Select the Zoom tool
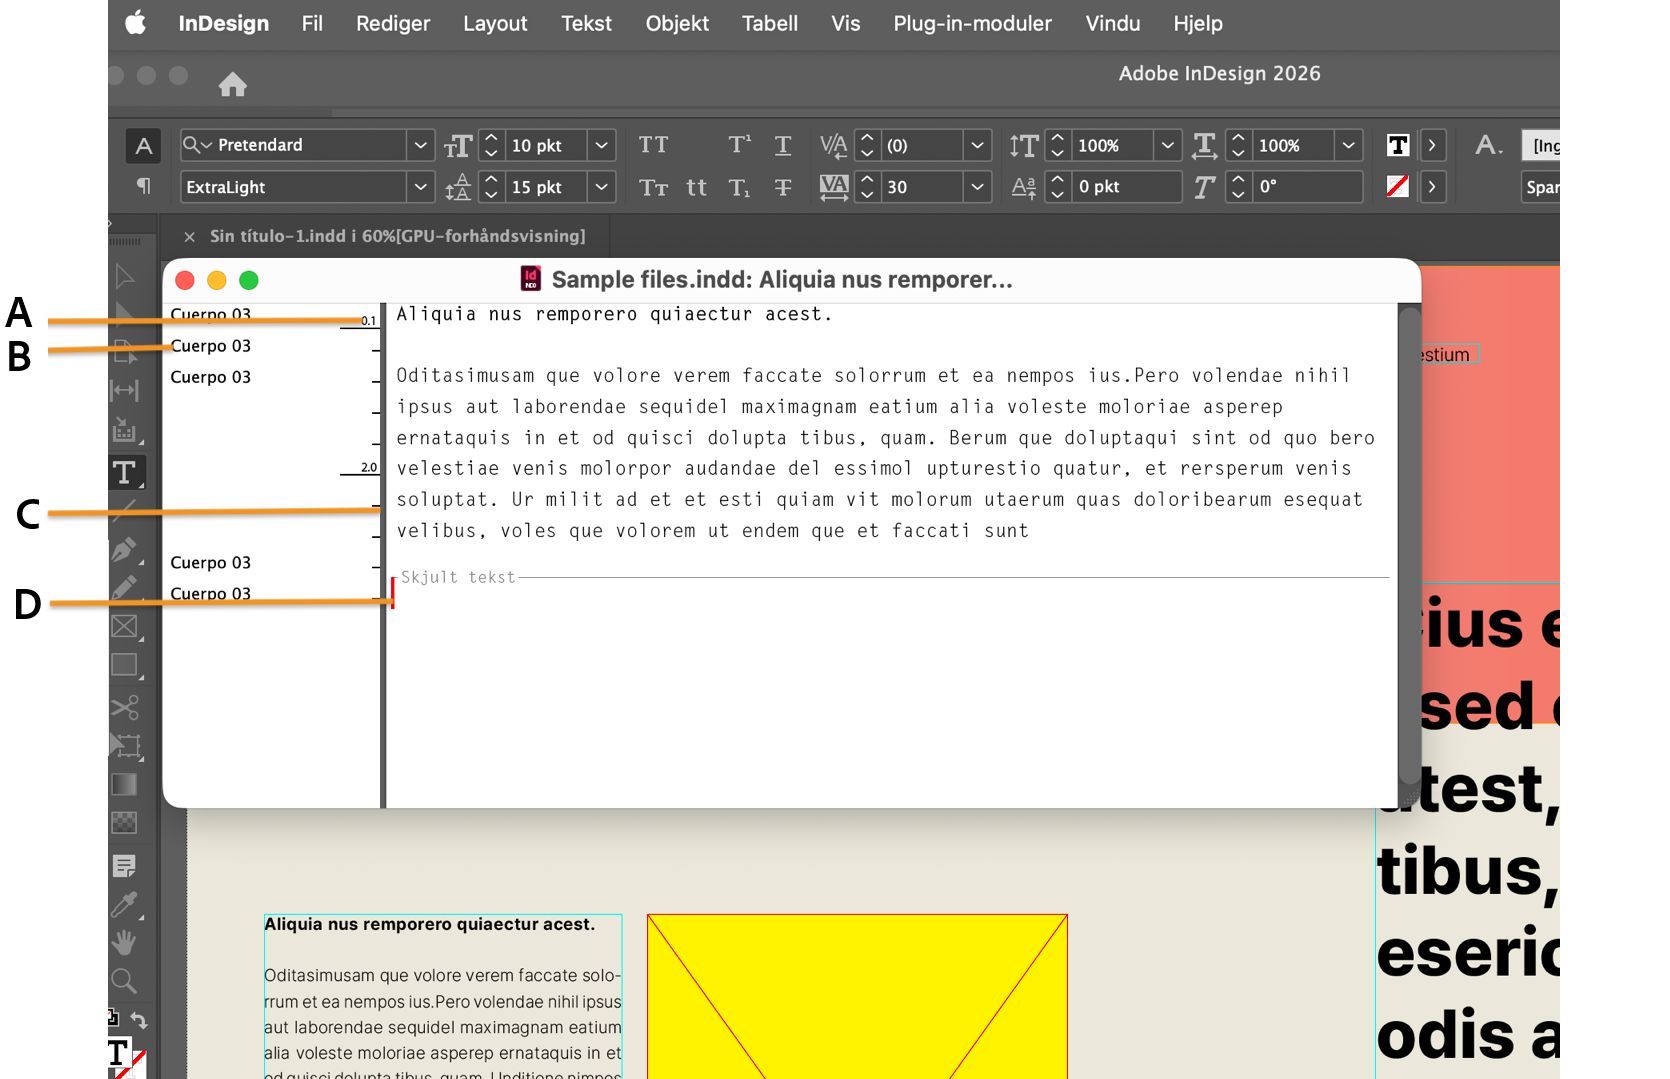The height and width of the screenshot is (1079, 1670). [125, 981]
